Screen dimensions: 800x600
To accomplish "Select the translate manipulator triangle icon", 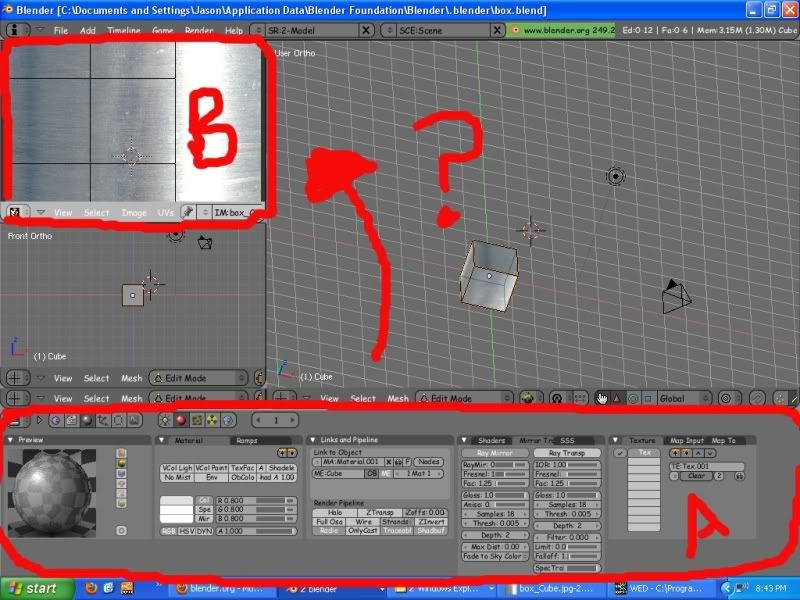I will [x=617, y=398].
